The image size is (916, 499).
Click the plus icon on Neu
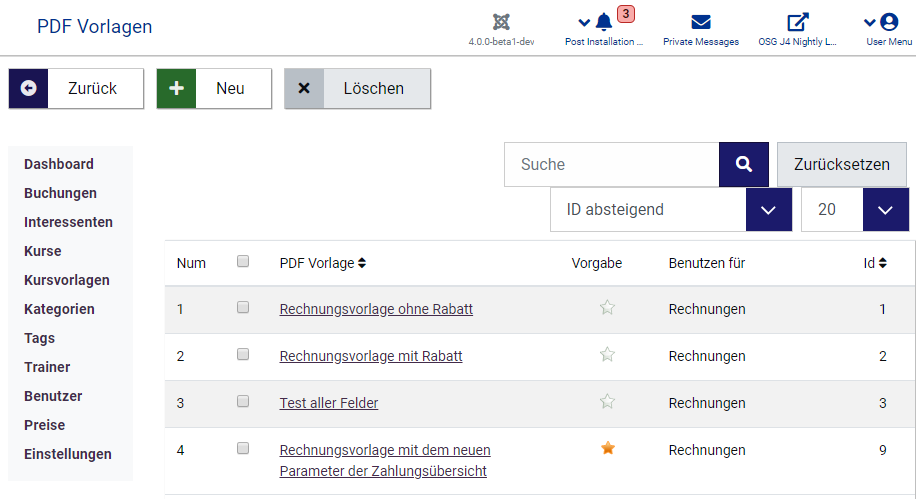tap(176, 88)
